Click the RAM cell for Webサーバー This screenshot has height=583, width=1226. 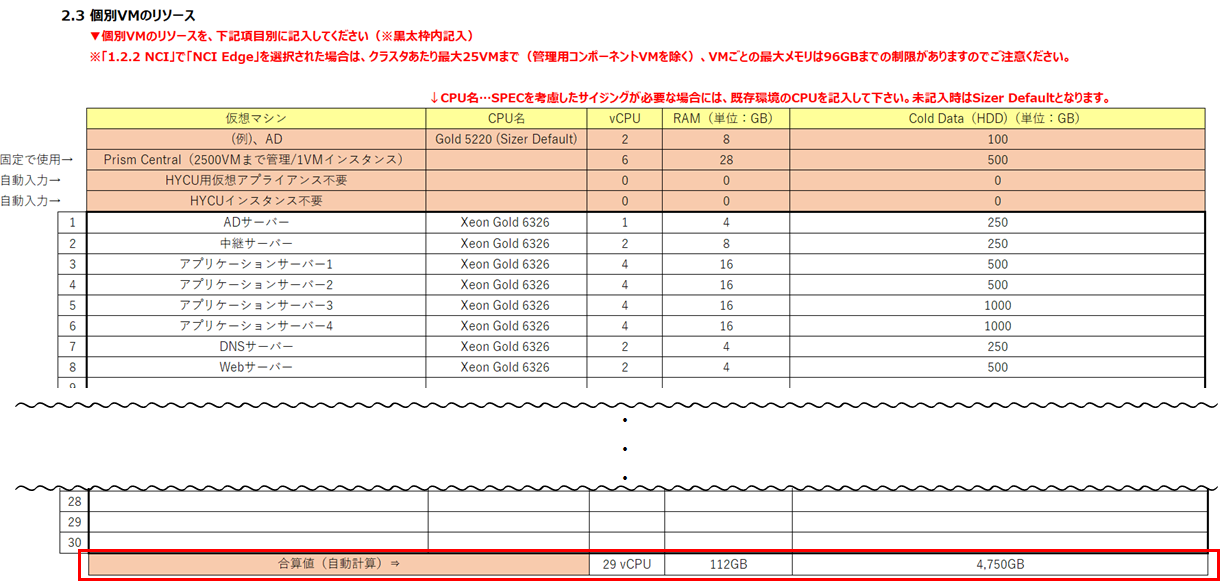(x=726, y=368)
